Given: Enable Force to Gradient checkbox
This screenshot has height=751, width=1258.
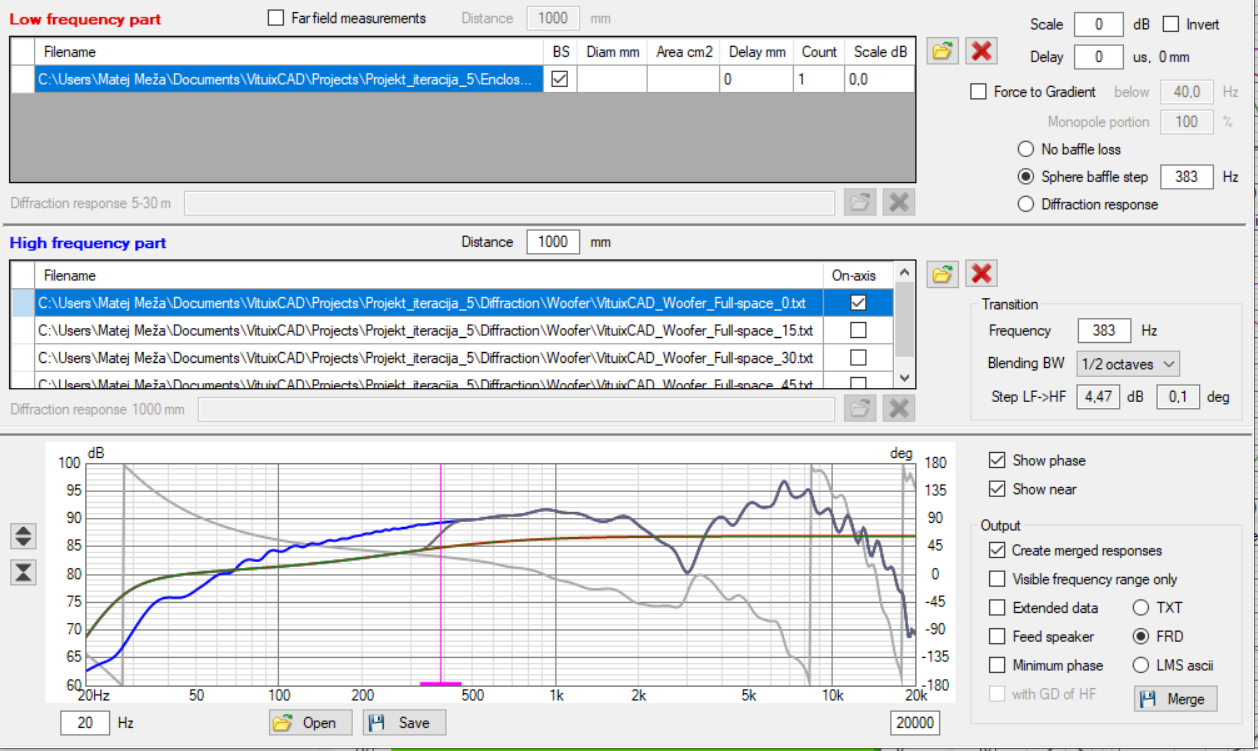Looking at the screenshot, I should click(x=979, y=92).
